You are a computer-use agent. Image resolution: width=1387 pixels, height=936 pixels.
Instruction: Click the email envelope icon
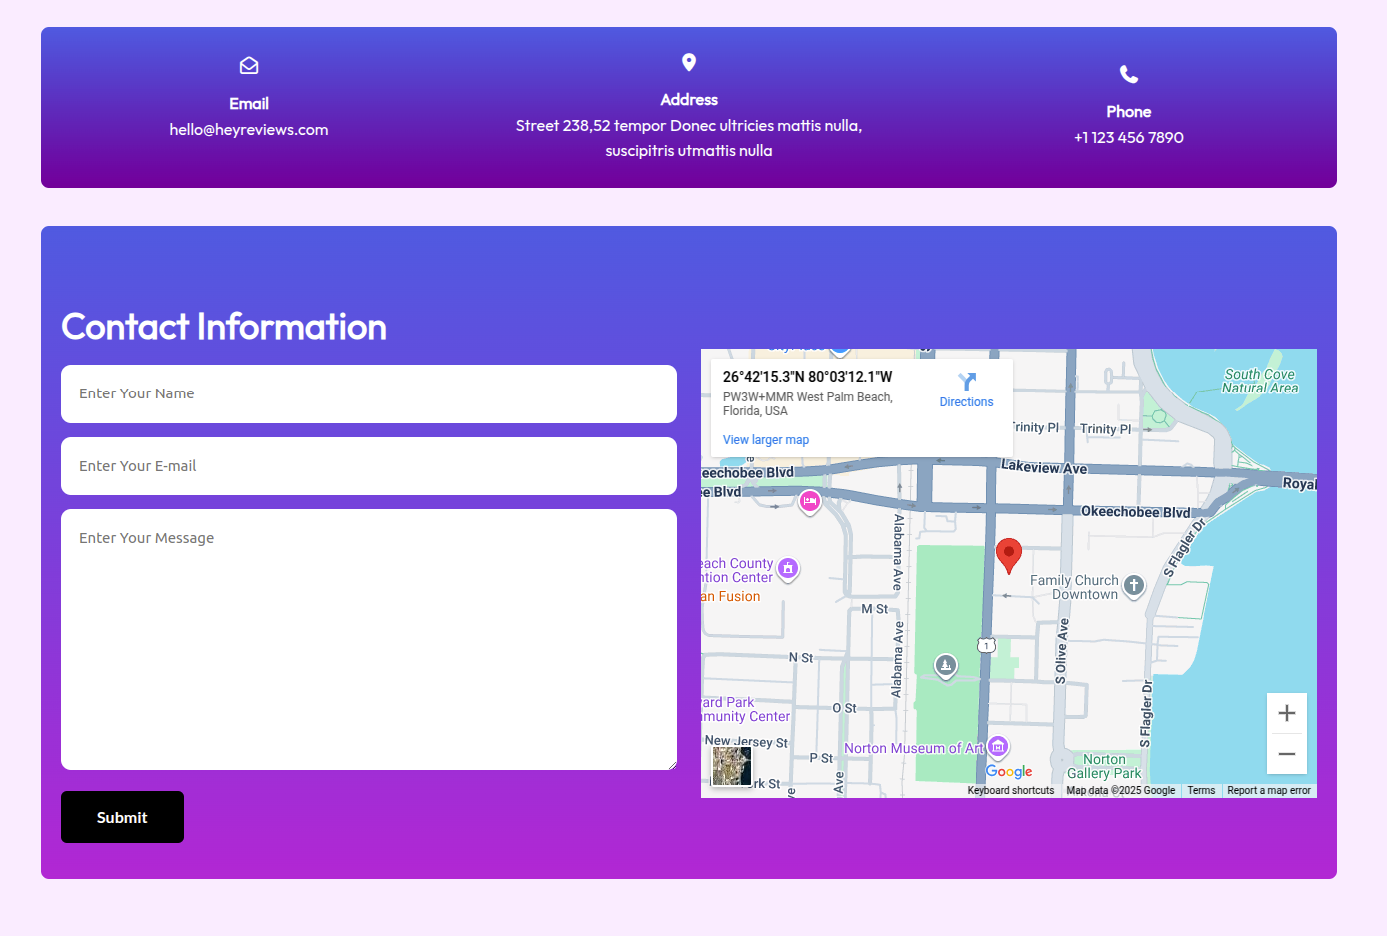[249, 66]
